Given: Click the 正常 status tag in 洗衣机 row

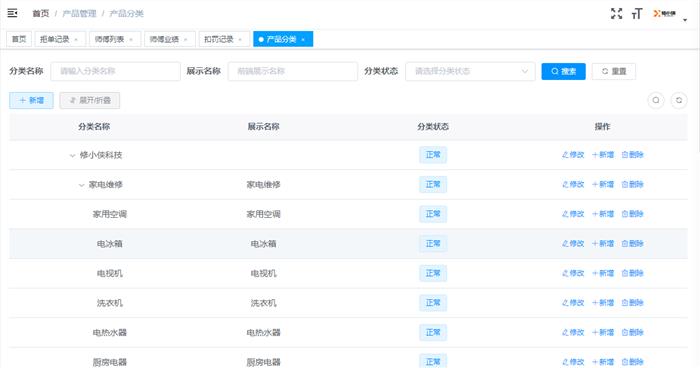Looking at the screenshot, I should click(433, 303).
